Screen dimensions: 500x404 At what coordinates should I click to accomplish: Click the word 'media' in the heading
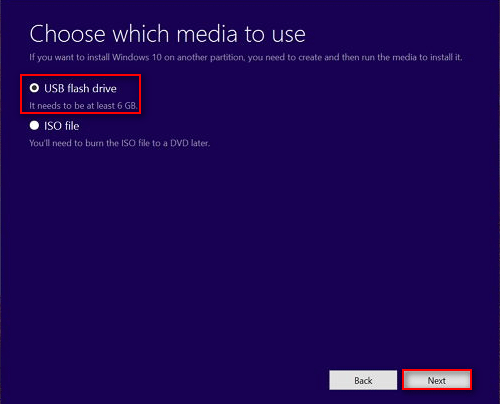pos(207,34)
